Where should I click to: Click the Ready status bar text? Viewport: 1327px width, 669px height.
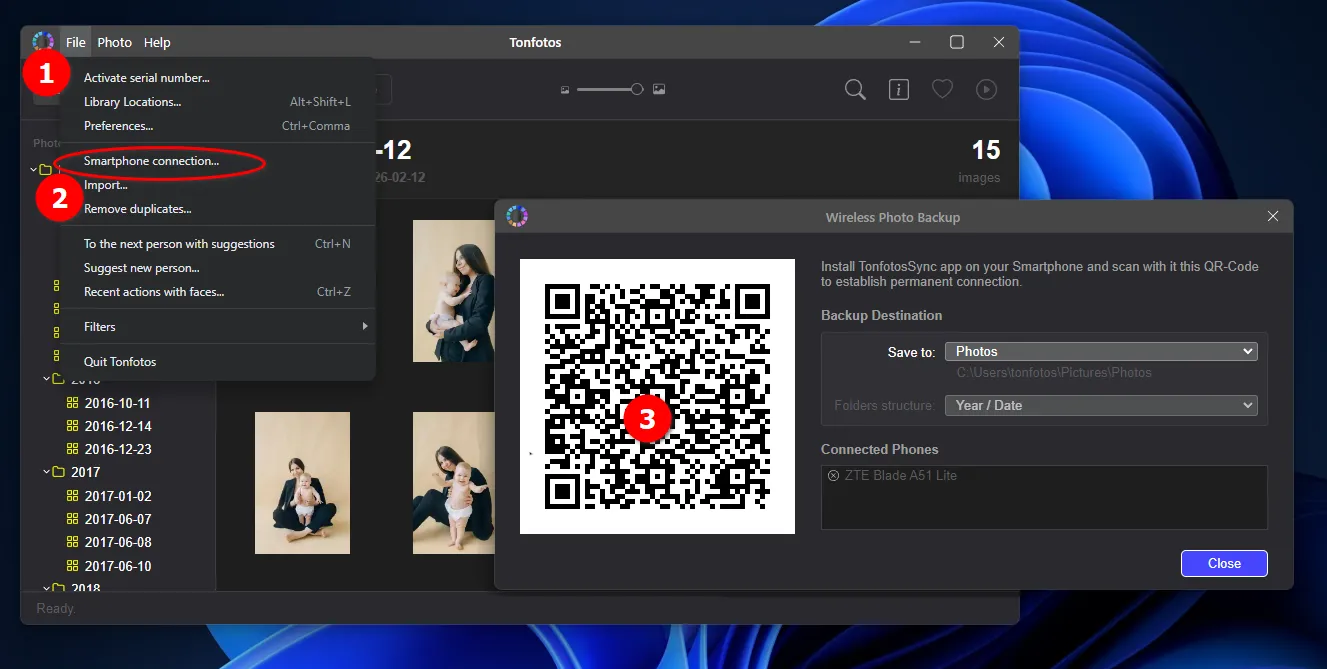tap(55, 608)
